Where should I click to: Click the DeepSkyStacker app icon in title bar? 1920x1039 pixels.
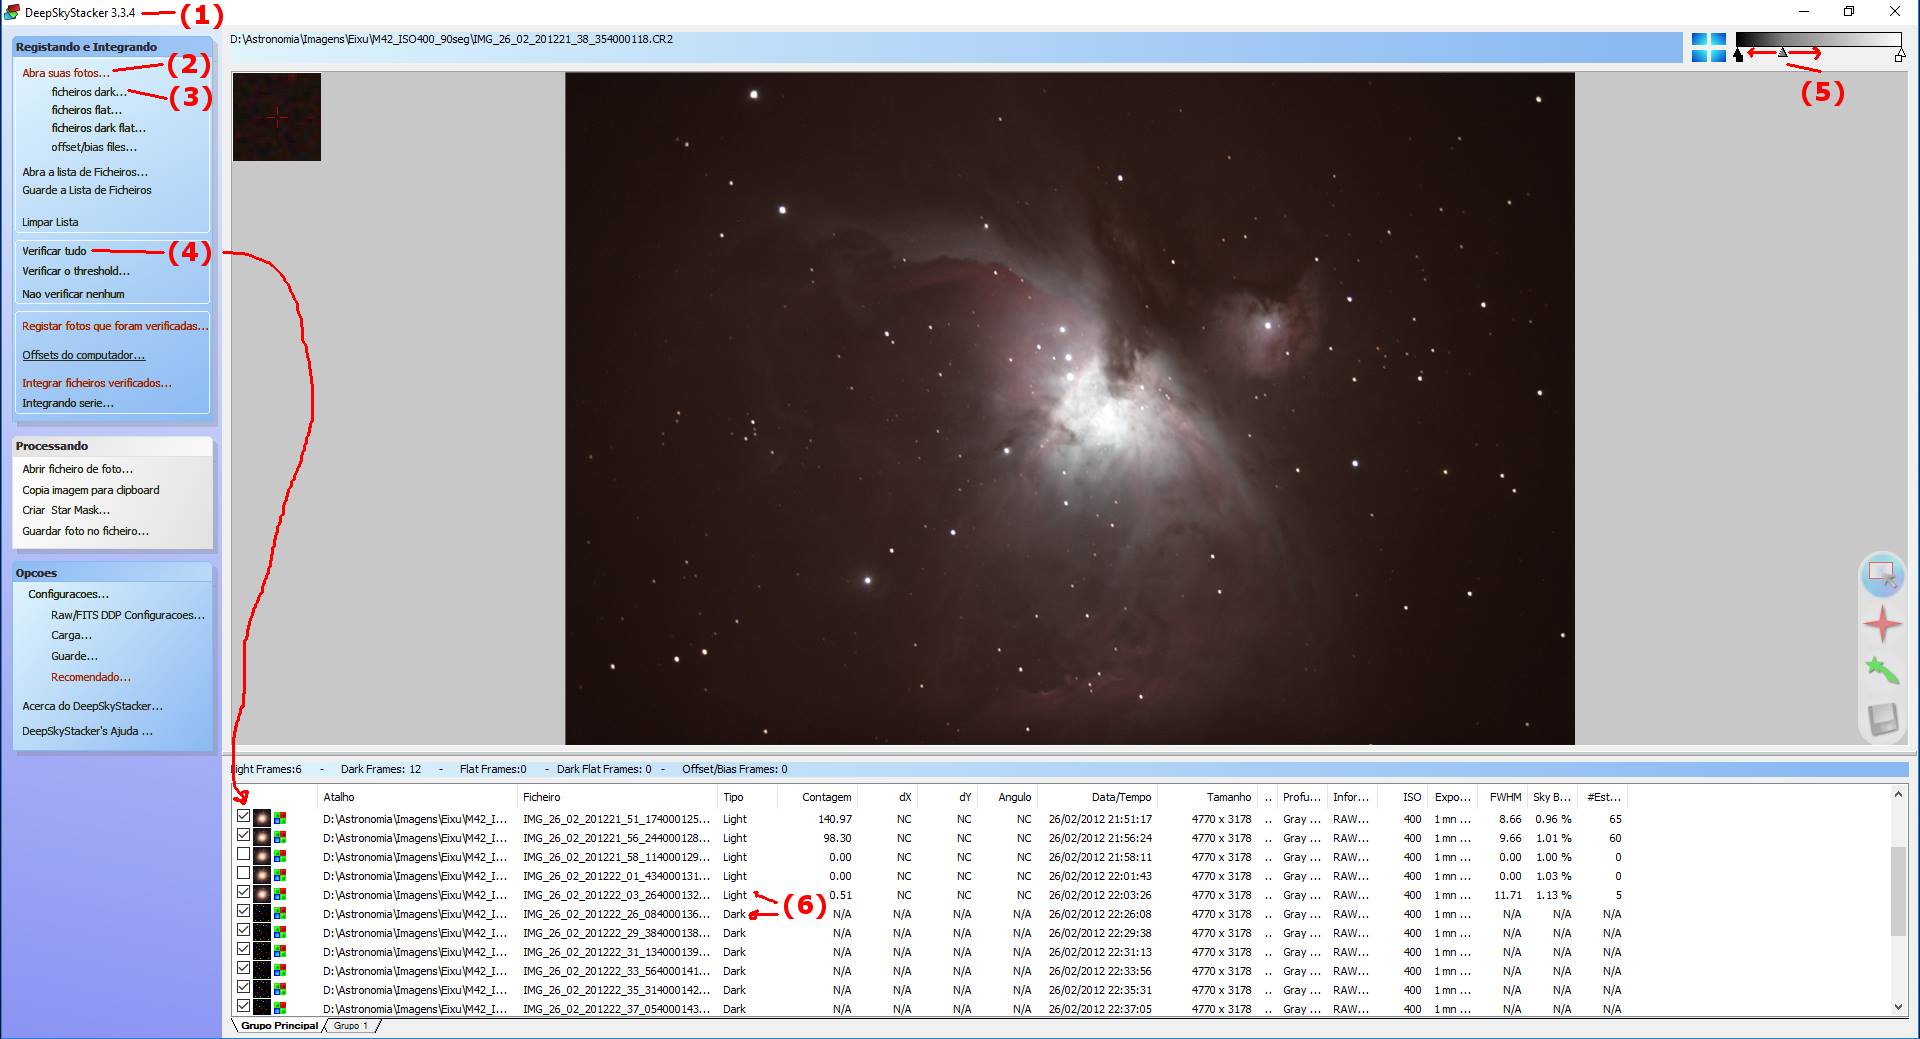click(x=12, y=12)
